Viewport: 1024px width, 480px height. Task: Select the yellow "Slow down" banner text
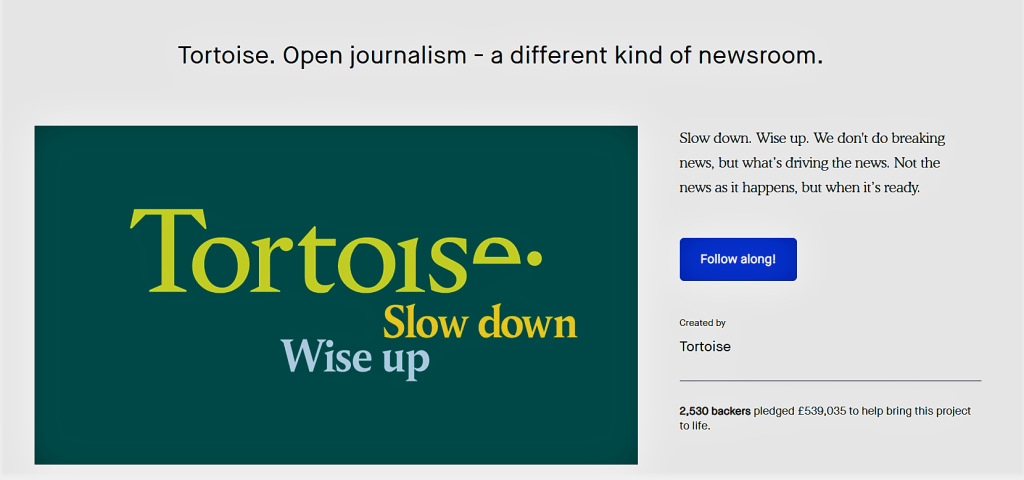tap(480, 324)
